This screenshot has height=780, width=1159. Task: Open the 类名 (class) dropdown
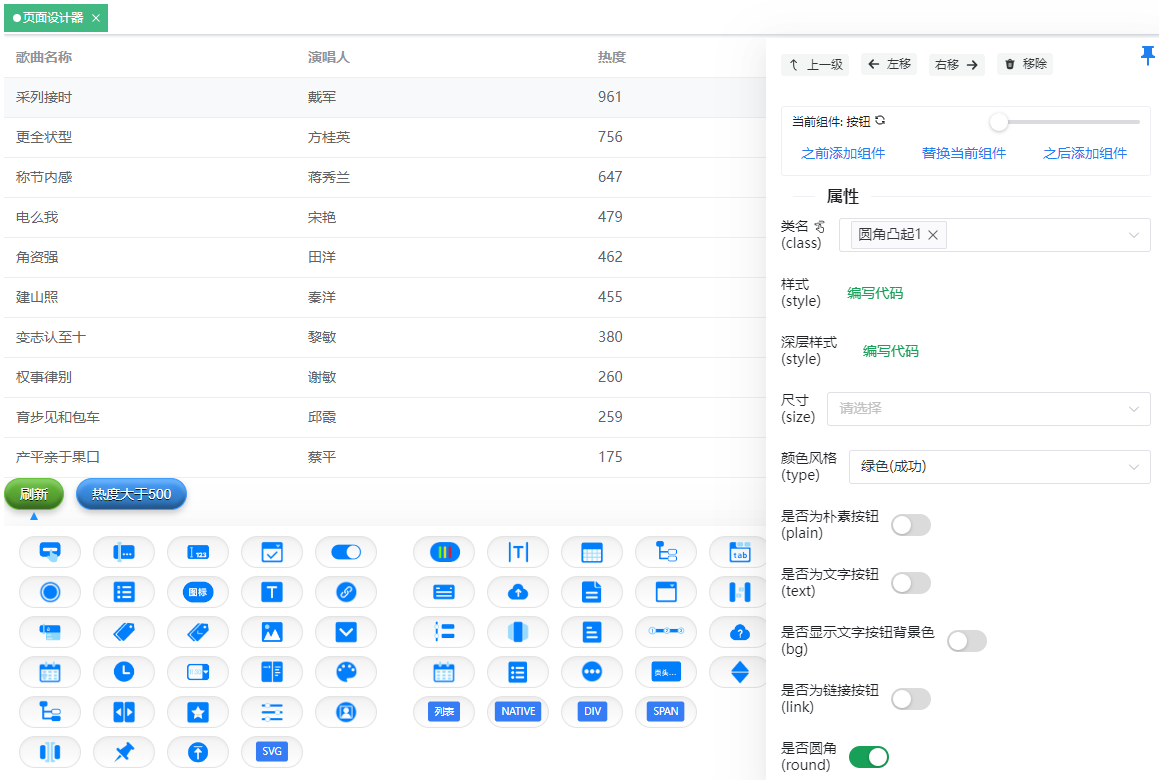(x=994, y=235)
